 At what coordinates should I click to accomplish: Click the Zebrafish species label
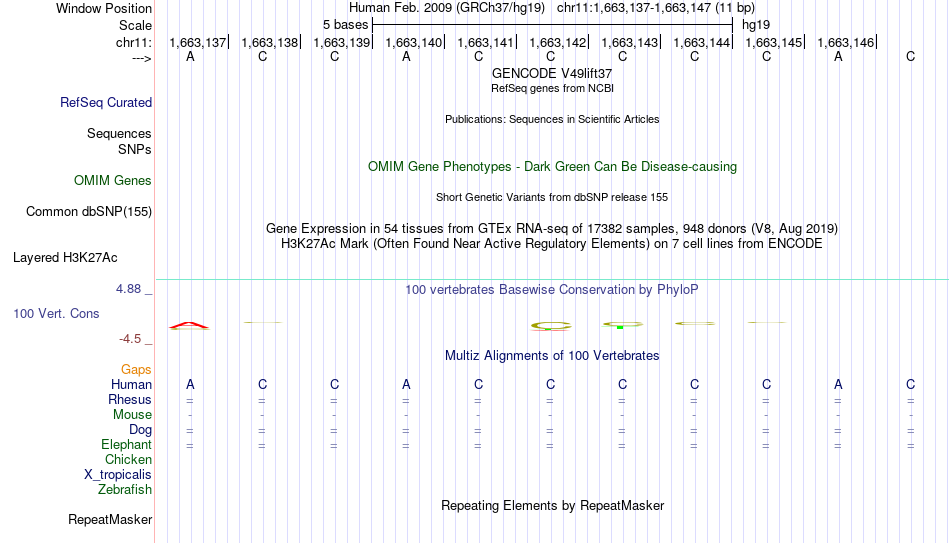(x=125, y=489)
